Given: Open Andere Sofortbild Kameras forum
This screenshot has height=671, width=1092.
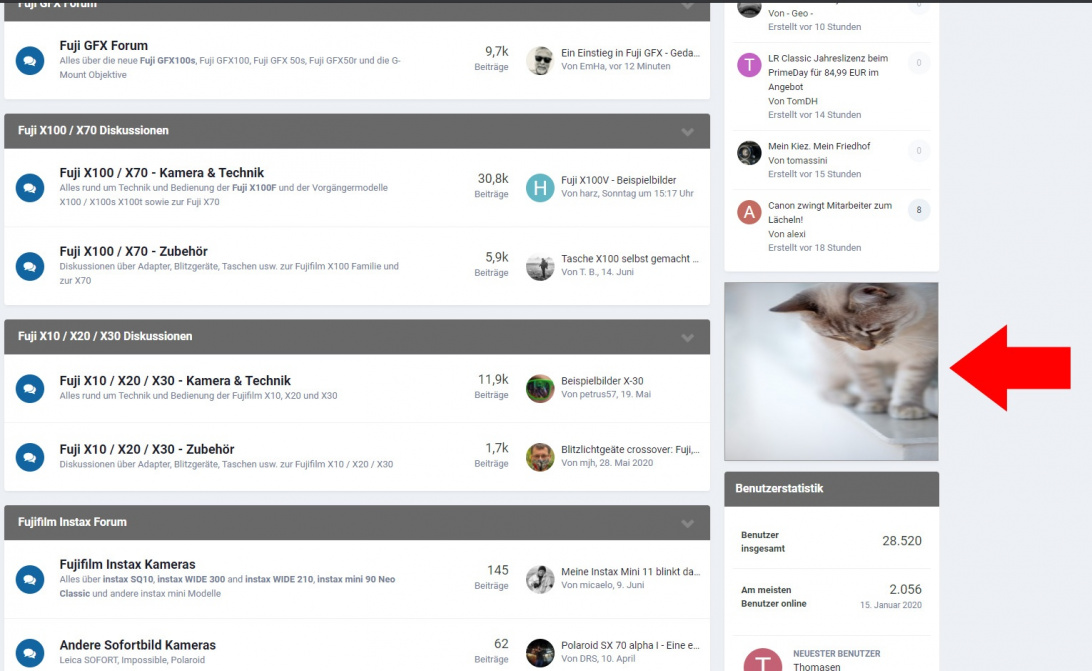Looking at the screenshot, I should tap(137, 645).
